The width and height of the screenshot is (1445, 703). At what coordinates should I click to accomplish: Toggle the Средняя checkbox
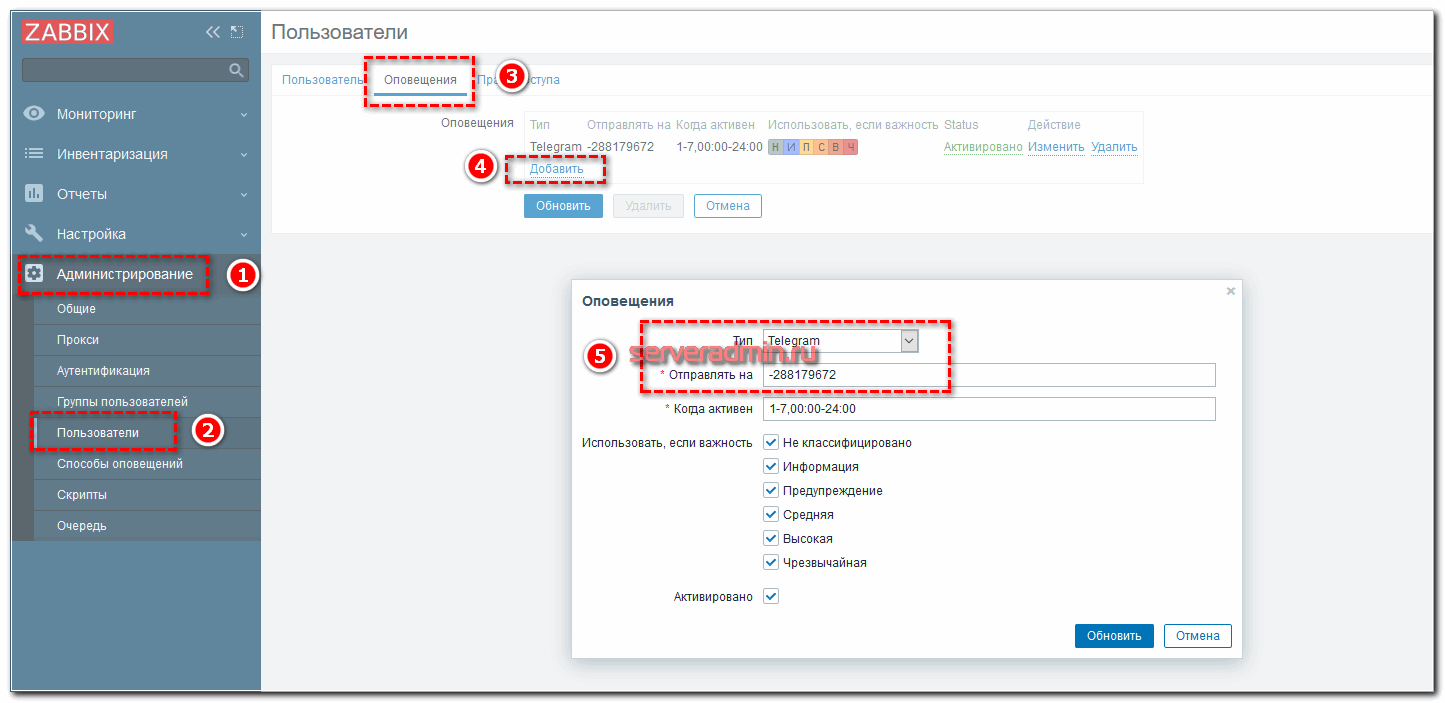coord(771,514)
